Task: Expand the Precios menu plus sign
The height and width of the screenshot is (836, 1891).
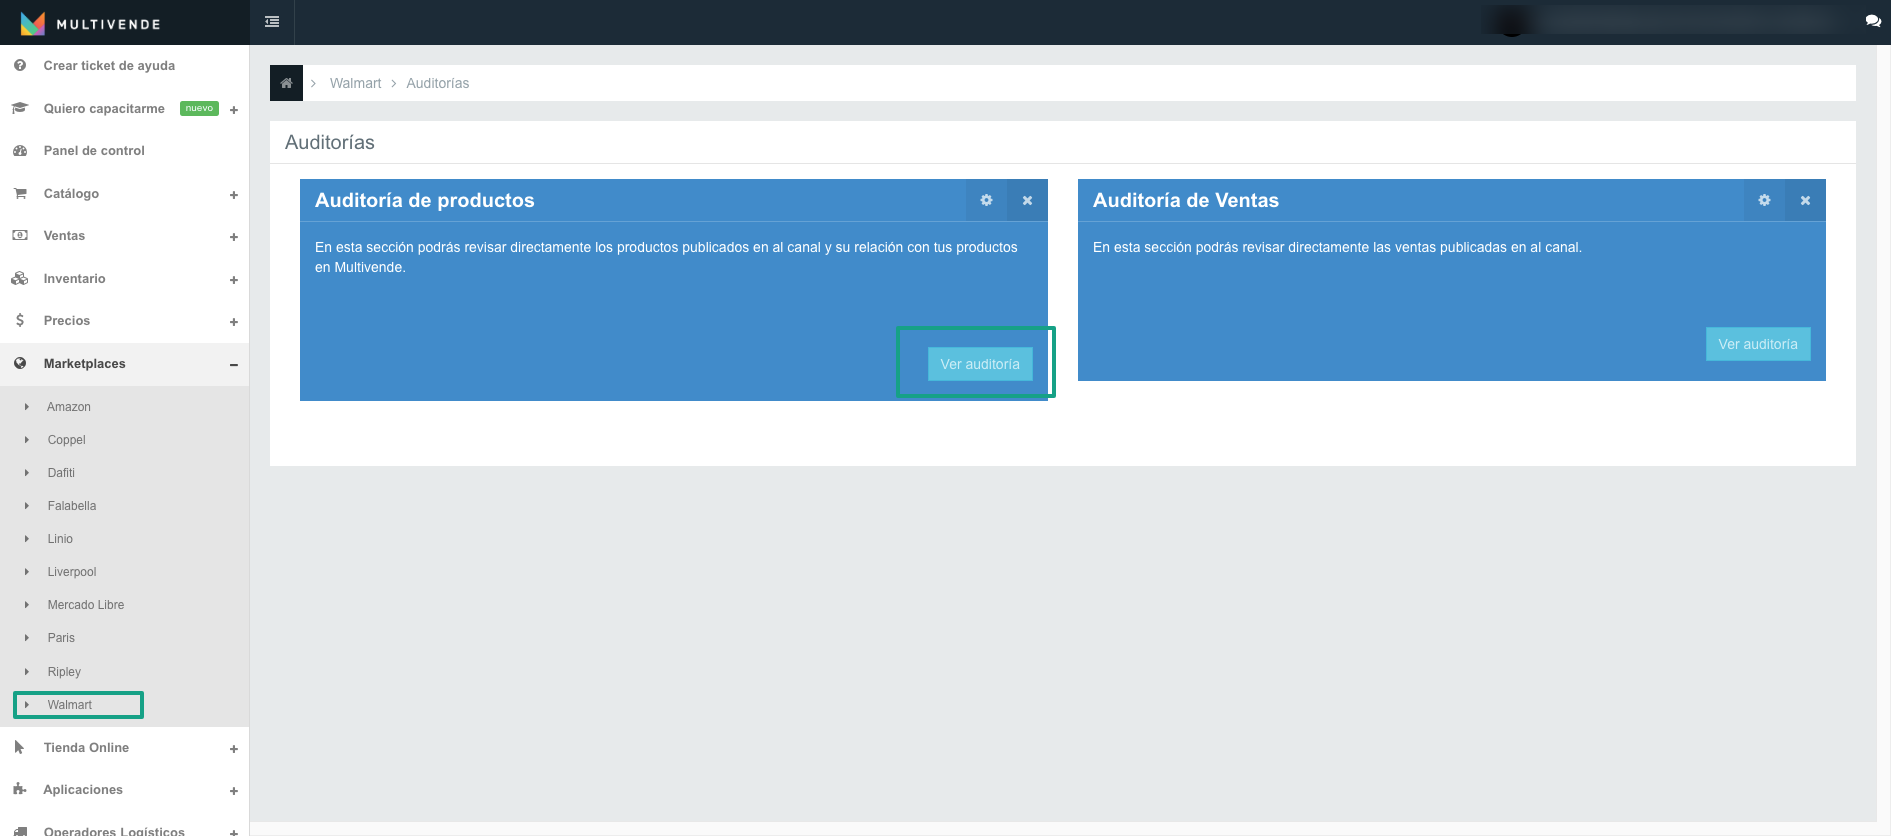Action: pyautogui.click(x=234, y=322)
